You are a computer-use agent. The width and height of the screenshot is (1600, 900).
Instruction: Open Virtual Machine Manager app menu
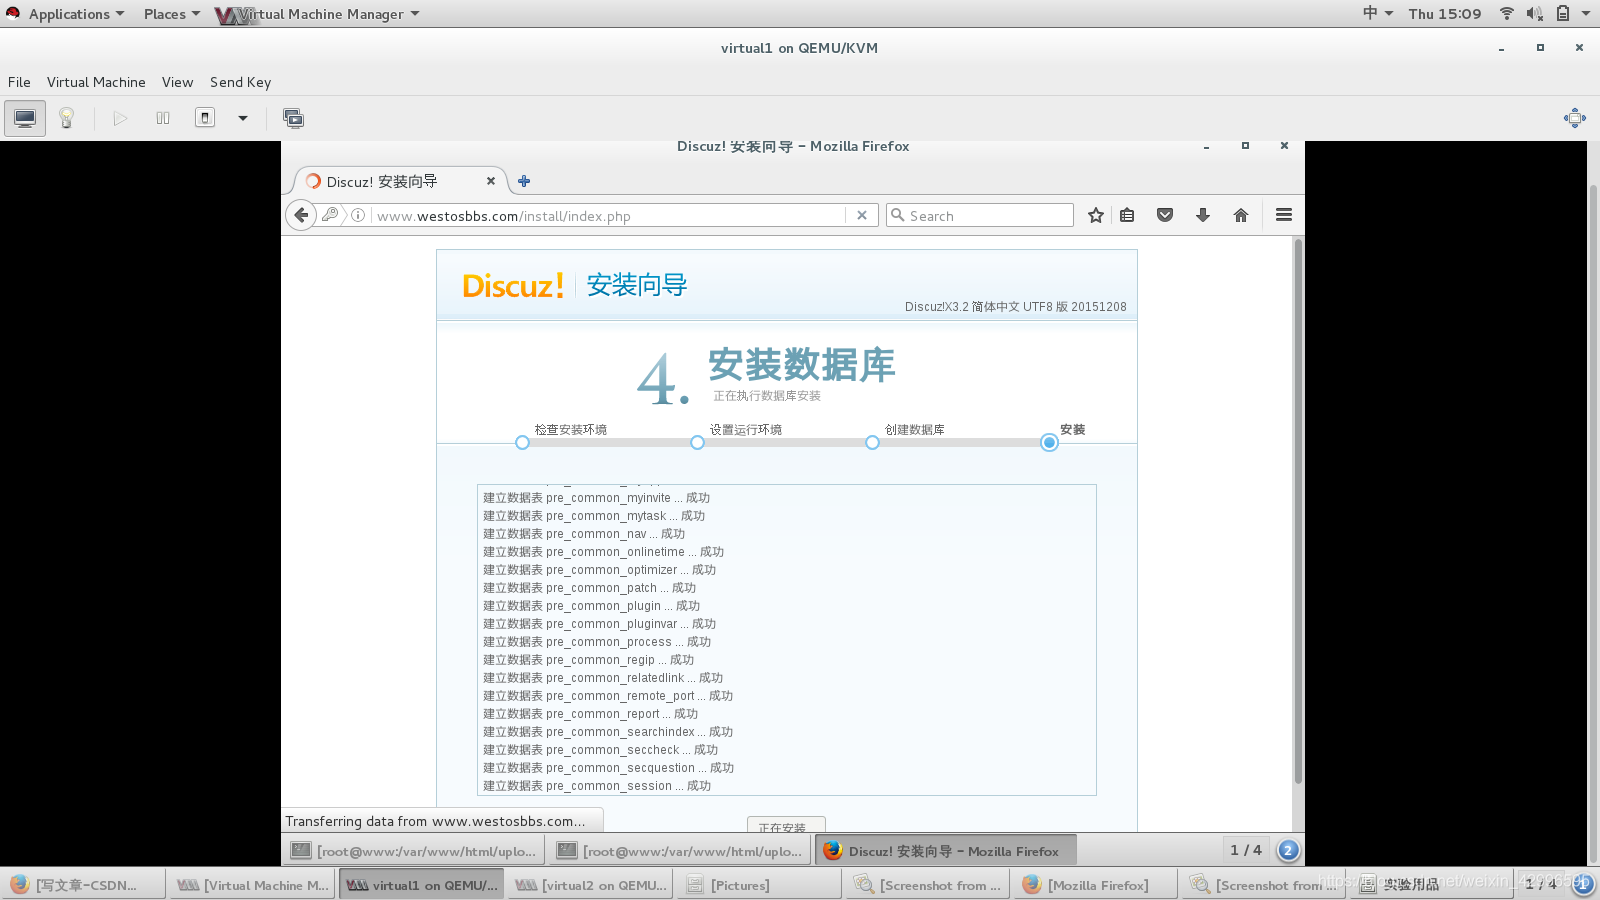317,14
